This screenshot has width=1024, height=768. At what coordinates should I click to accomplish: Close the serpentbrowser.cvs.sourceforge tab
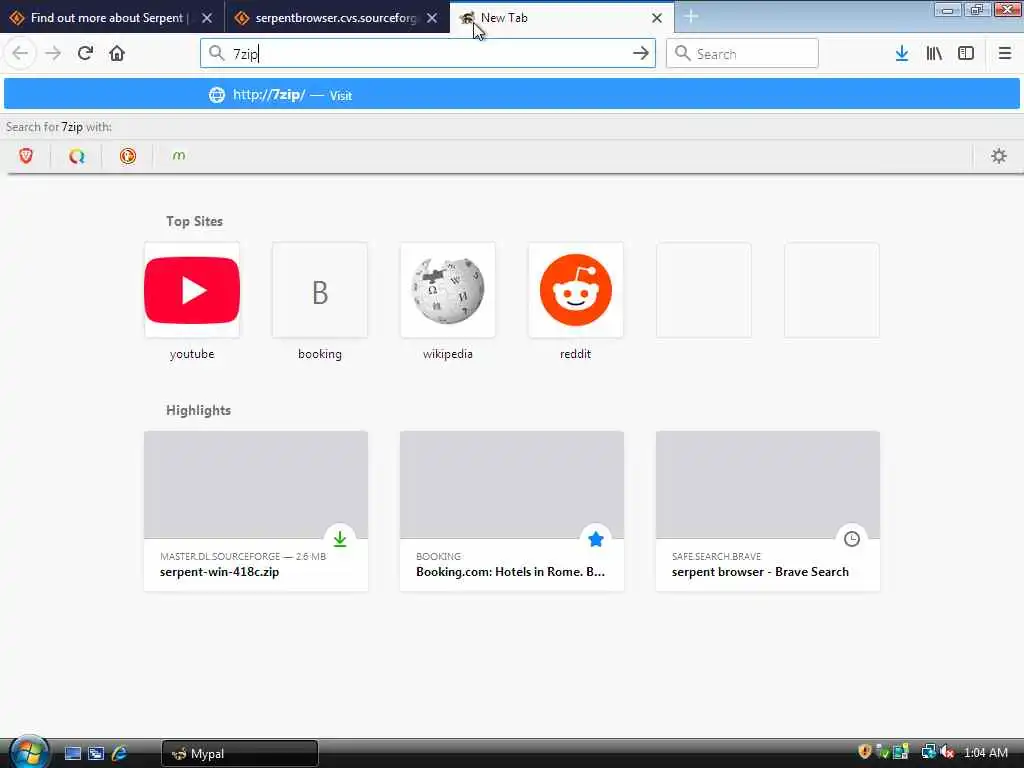[x=432, y=18]
